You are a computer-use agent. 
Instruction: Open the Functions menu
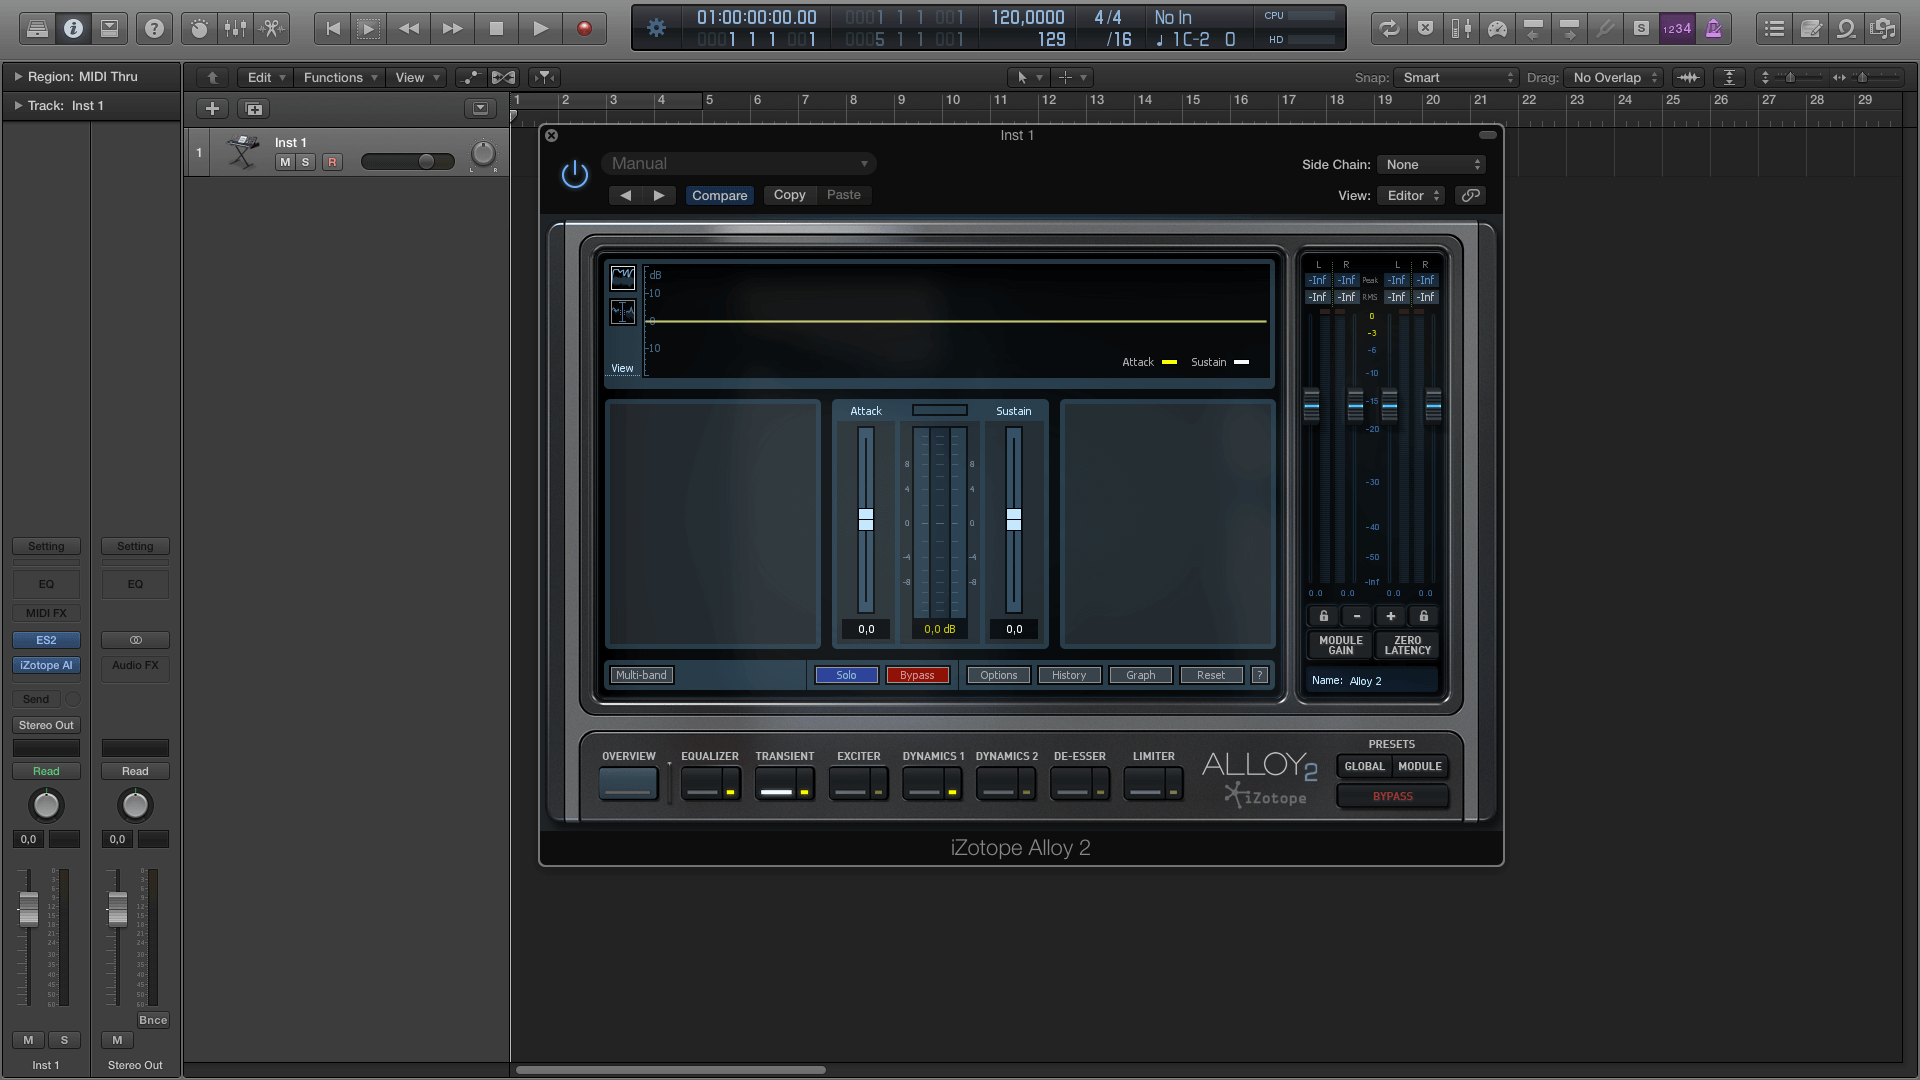coord(340,77)
